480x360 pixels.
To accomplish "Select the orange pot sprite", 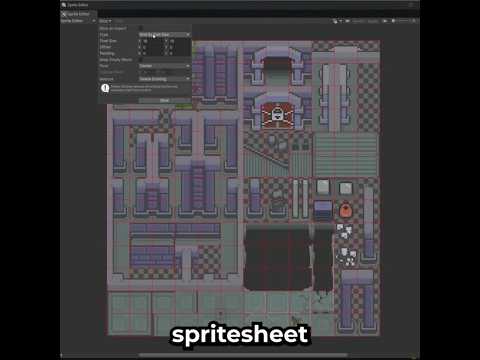I will click(345, 210).
